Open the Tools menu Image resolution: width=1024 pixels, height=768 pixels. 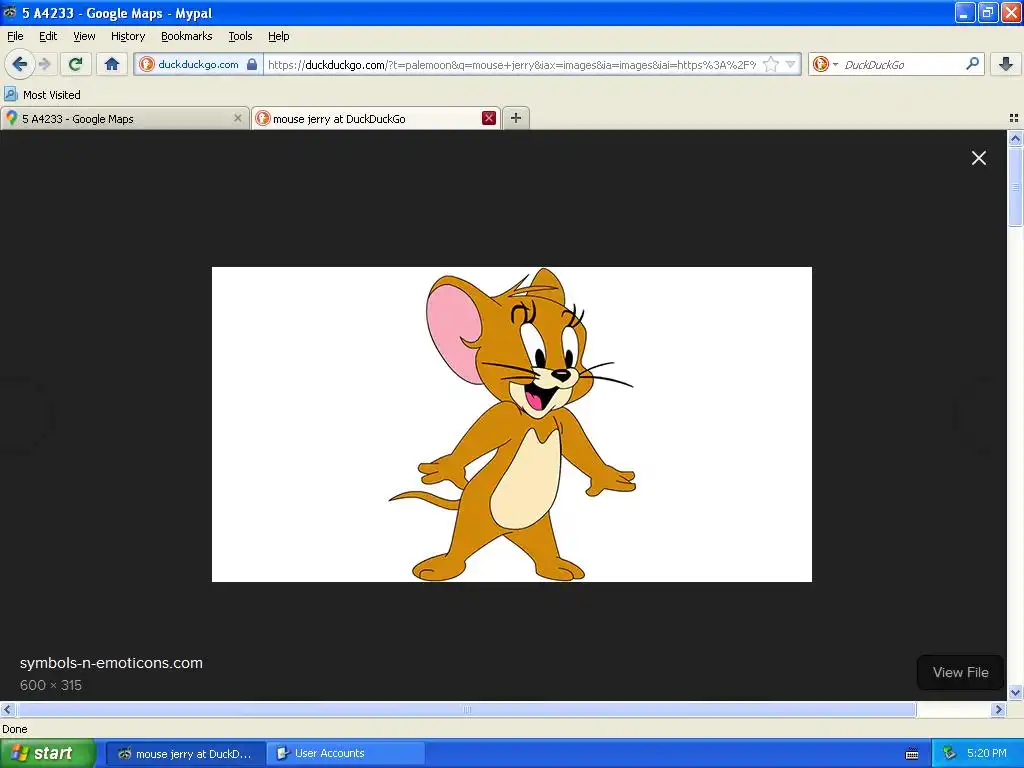click(240, 36)
